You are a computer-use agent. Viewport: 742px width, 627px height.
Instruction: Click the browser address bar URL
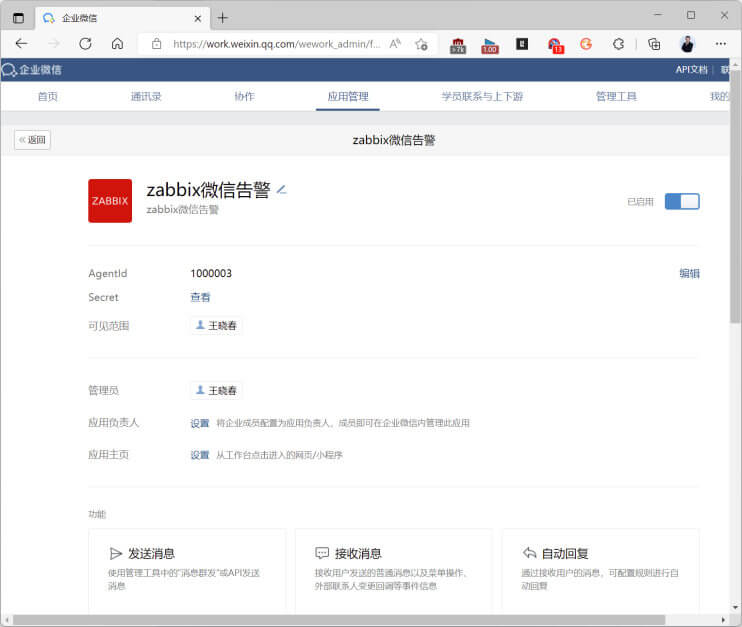point(276,44)
